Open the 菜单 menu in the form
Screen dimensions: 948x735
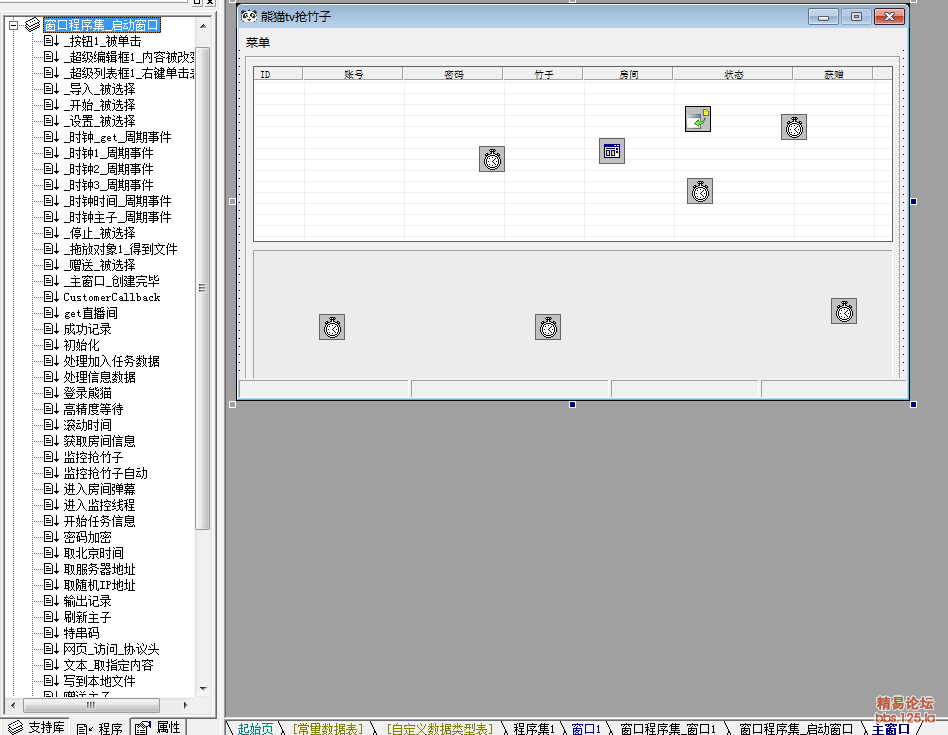tap(258, 42)
